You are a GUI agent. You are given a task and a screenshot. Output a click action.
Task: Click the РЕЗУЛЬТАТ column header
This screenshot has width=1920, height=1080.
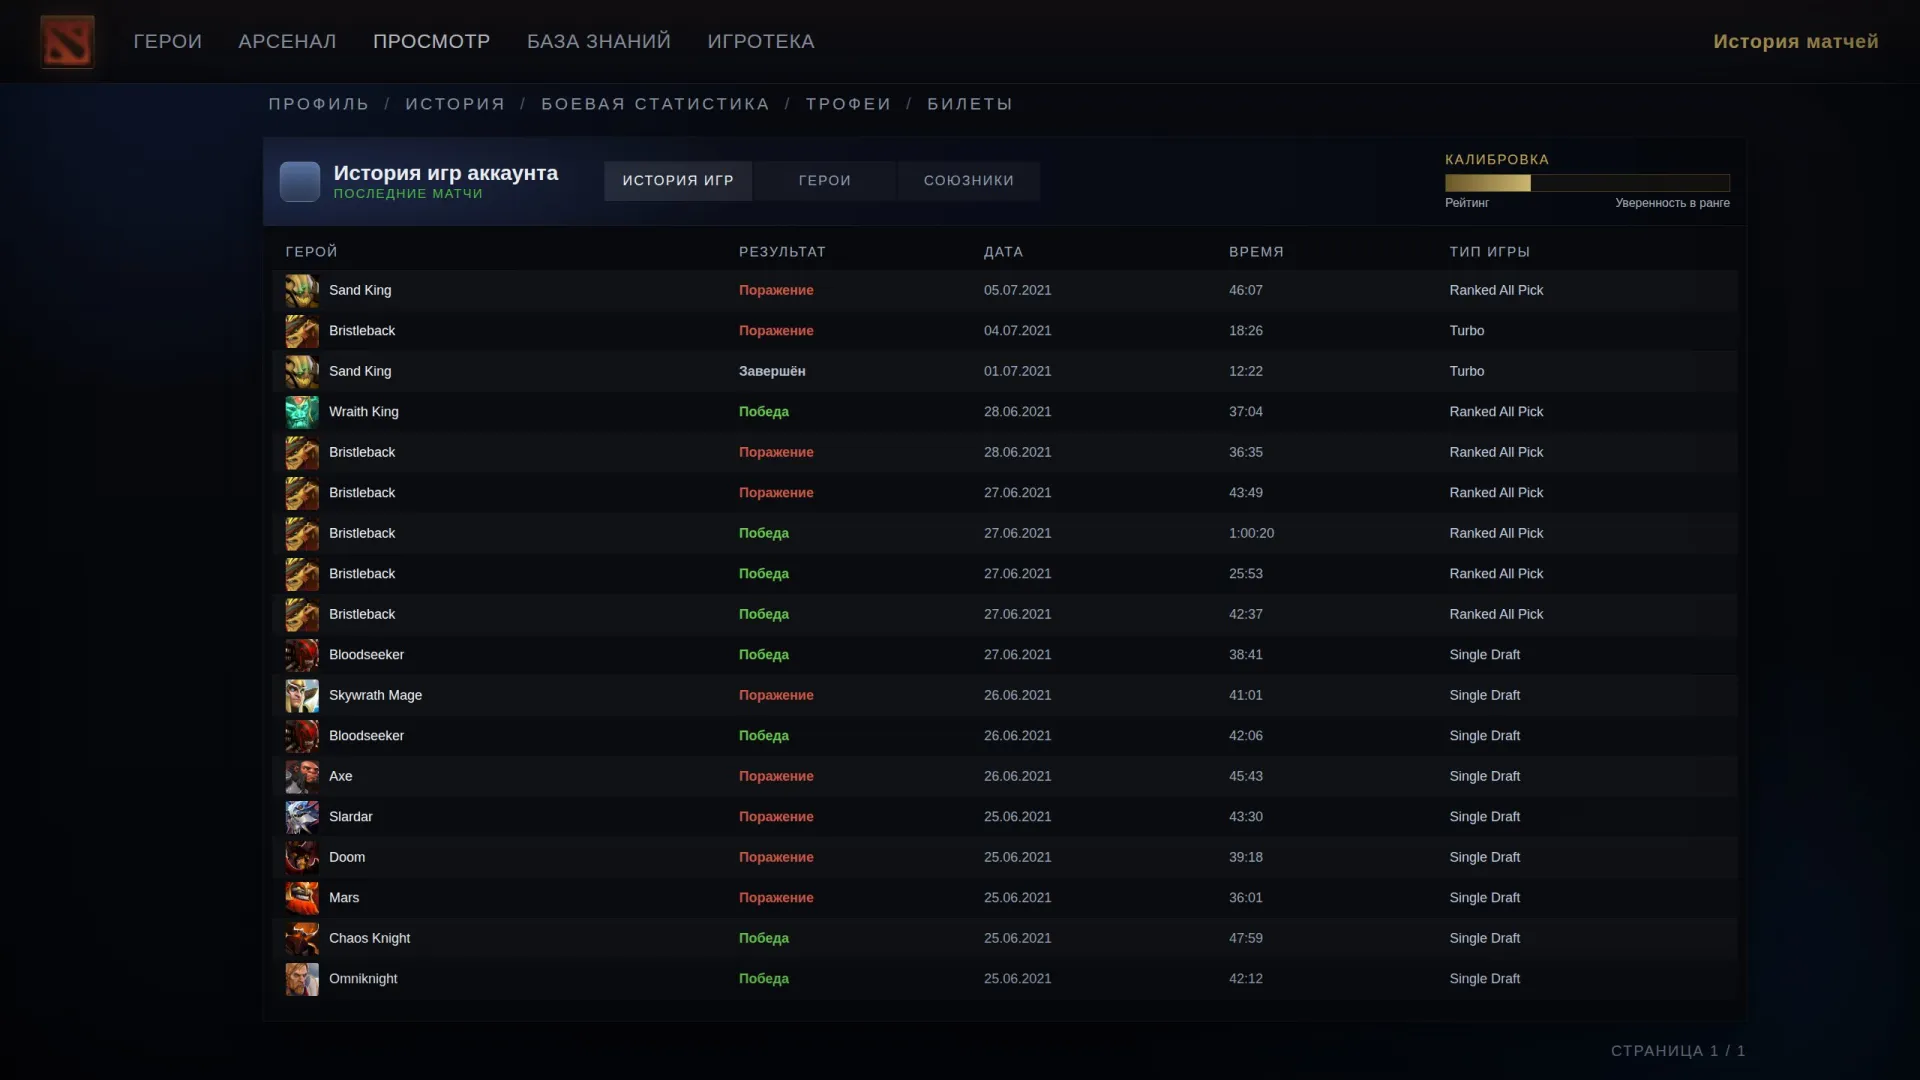[x=782, y=252]
